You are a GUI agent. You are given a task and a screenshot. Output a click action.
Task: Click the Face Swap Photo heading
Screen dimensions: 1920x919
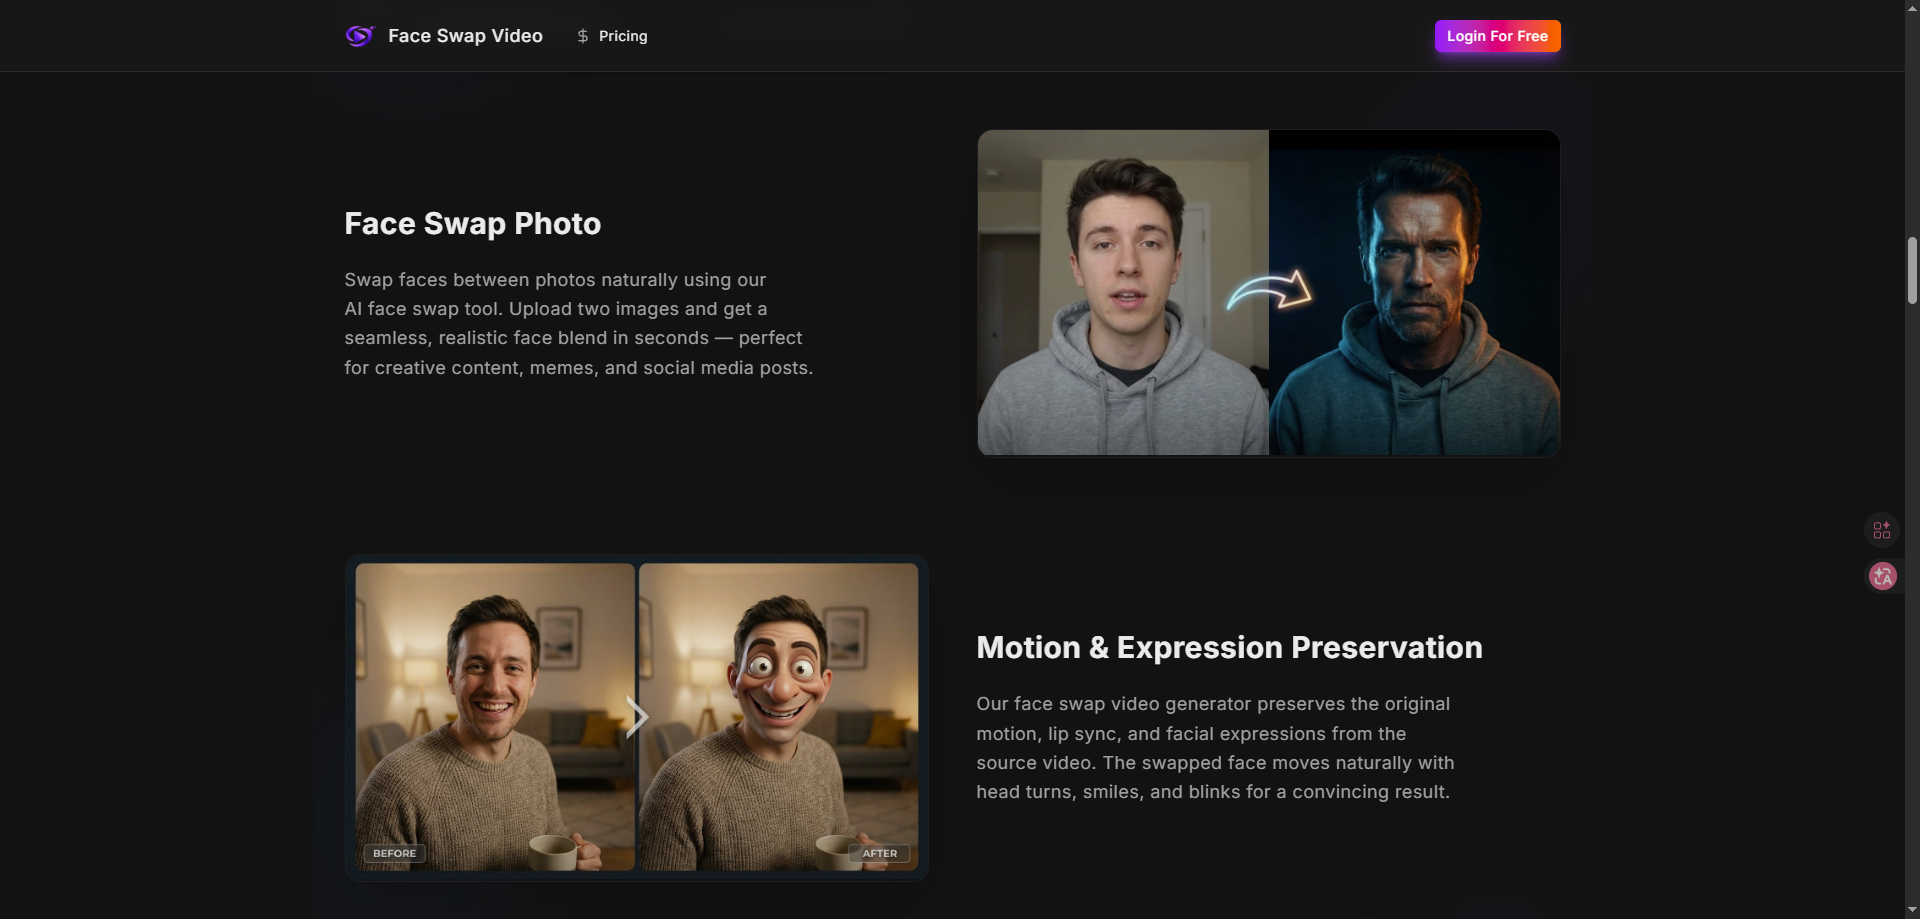472,223
